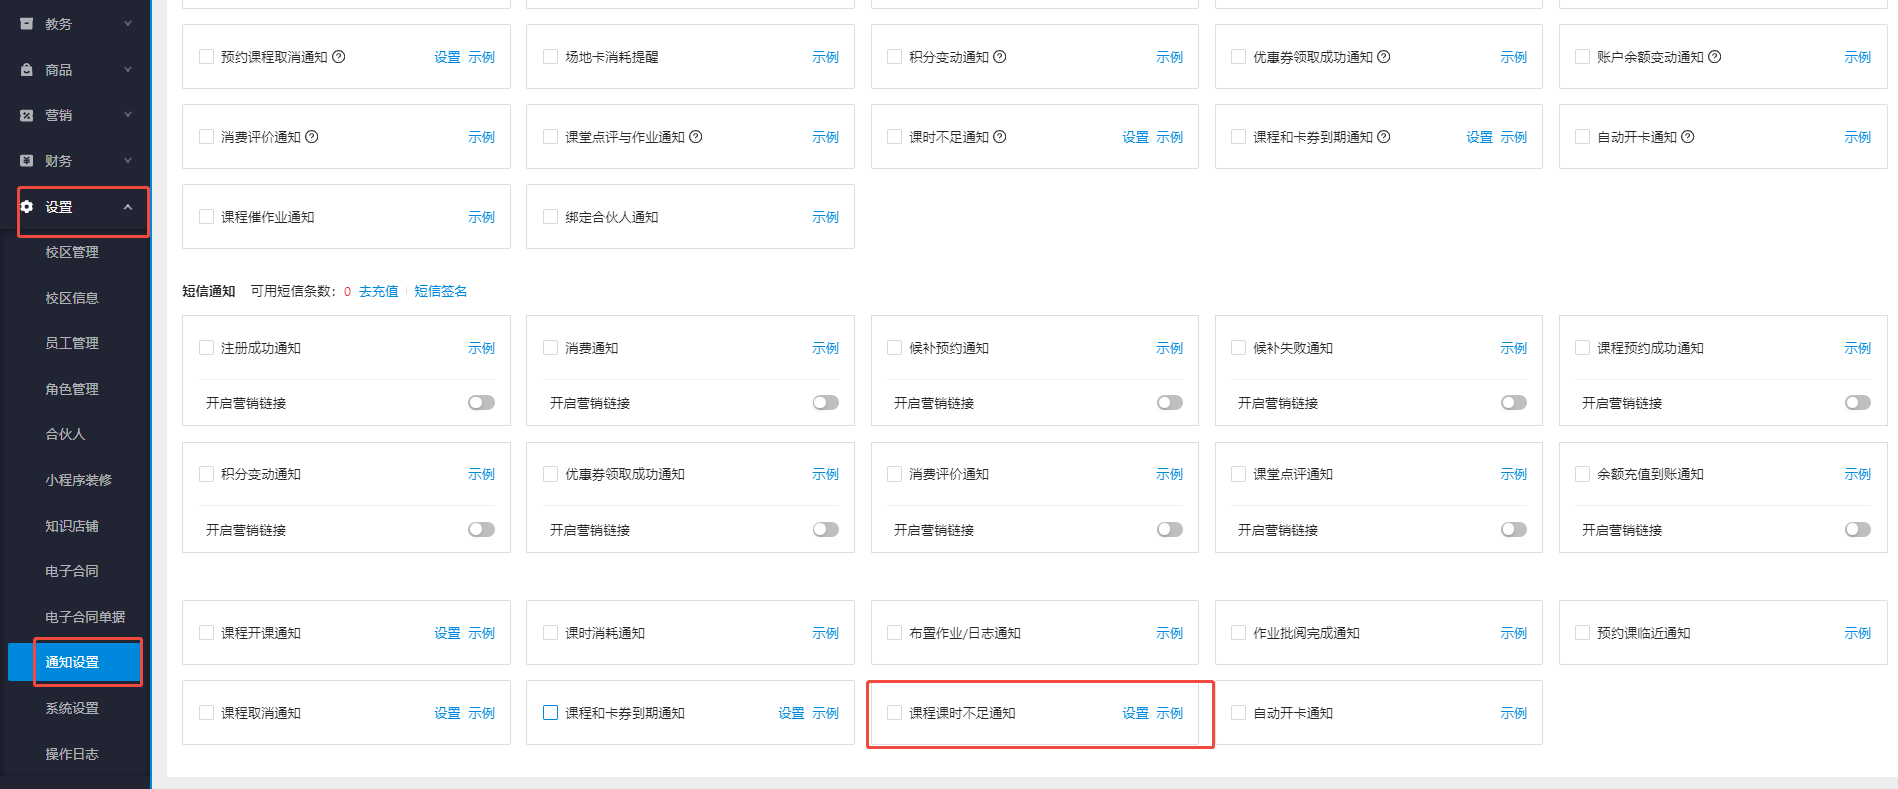Open 角色管理 in sidebar

(72, 389)
